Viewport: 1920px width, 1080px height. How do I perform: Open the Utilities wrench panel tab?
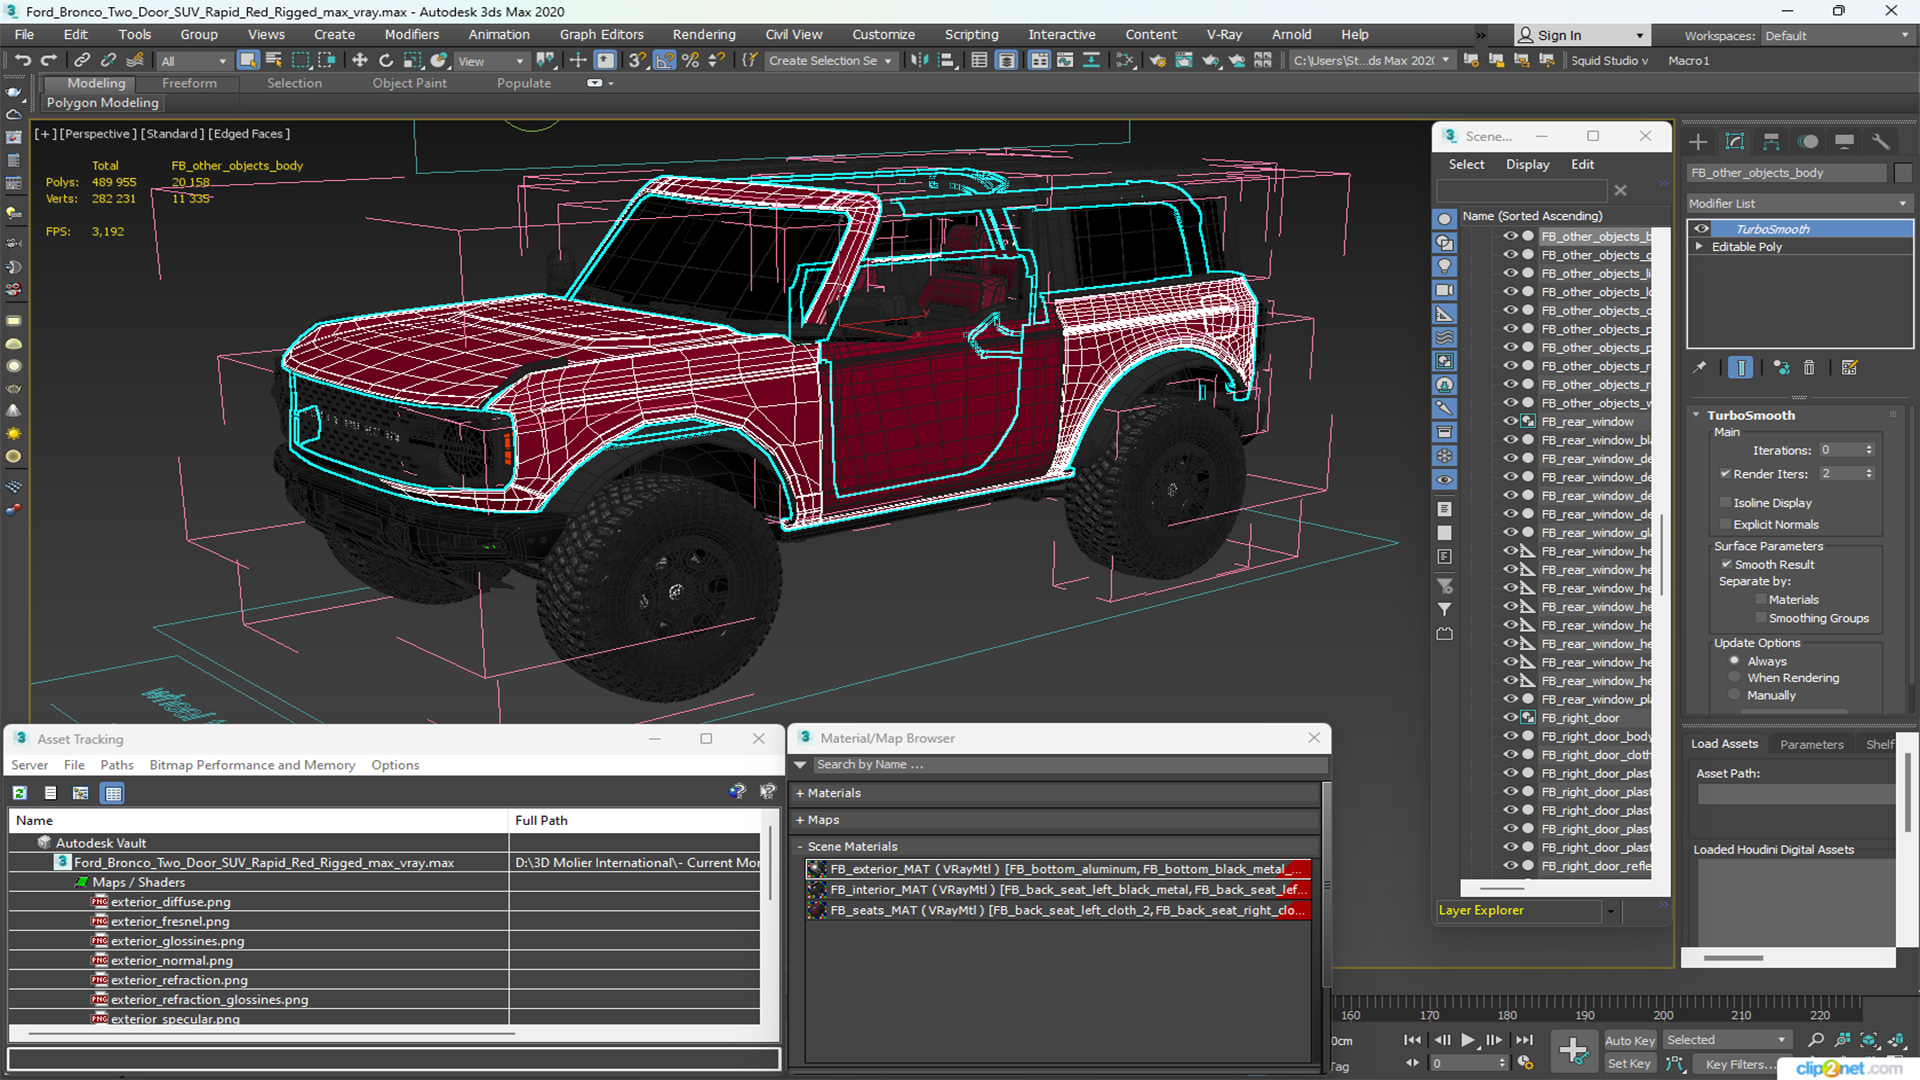(1881, 142)
